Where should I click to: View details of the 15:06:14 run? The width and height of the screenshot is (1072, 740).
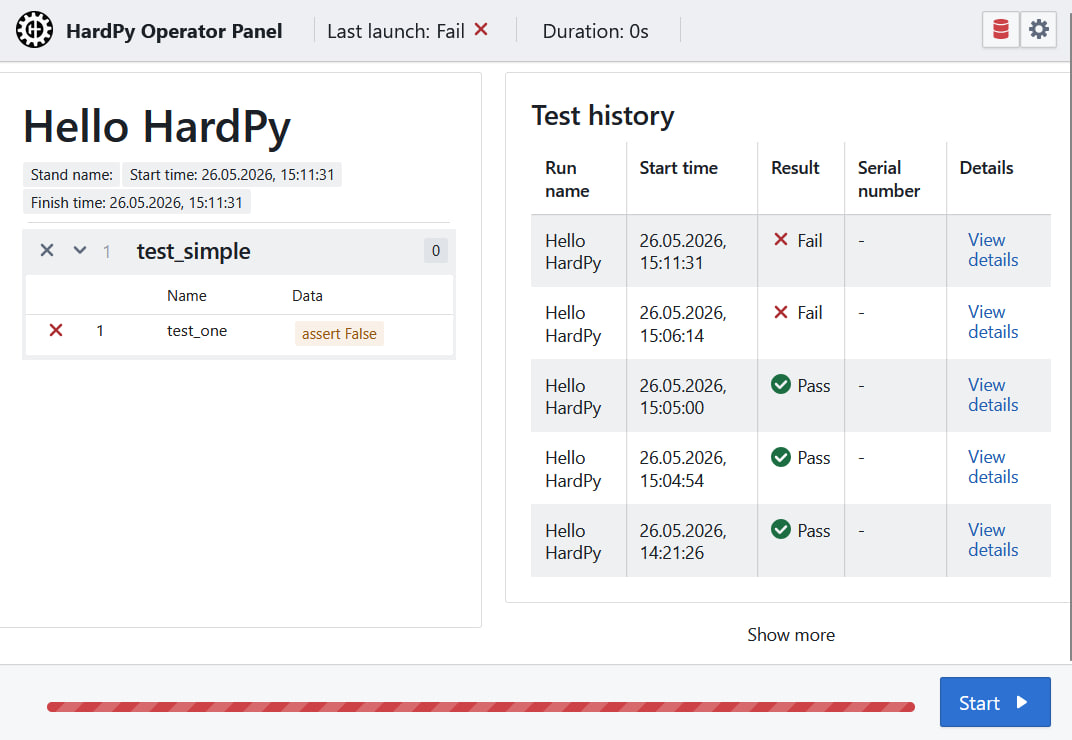point(993,322)
